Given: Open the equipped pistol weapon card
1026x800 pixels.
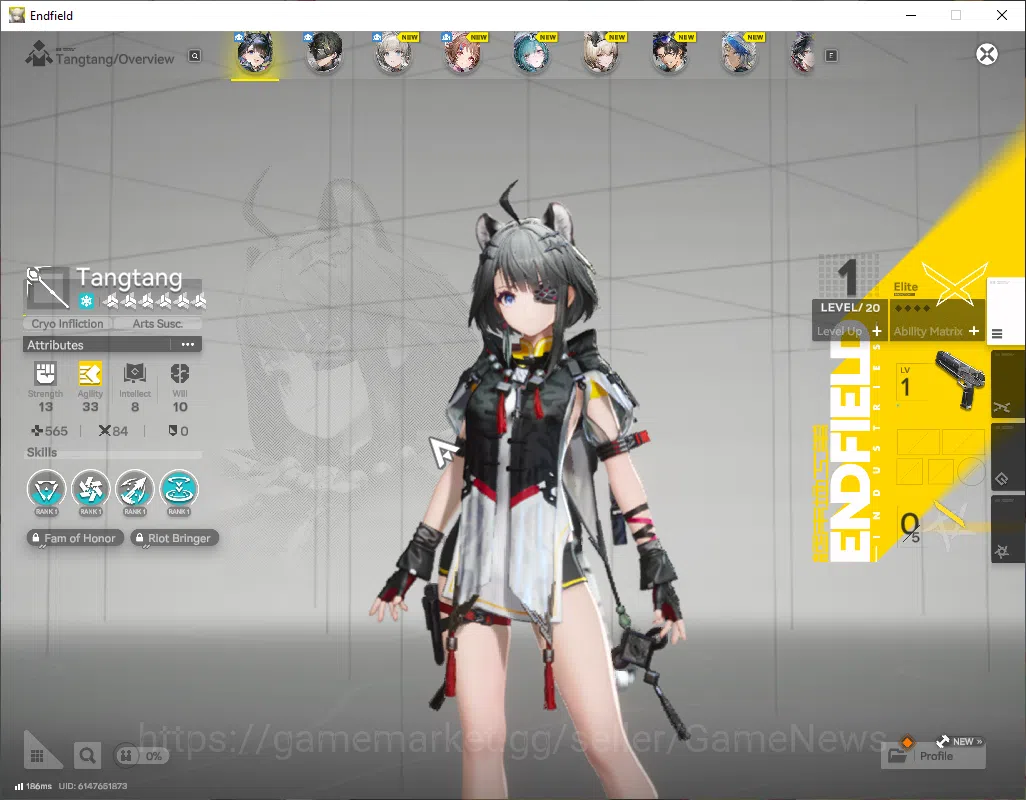Looking at the screenshot, I should click(940, 383).
